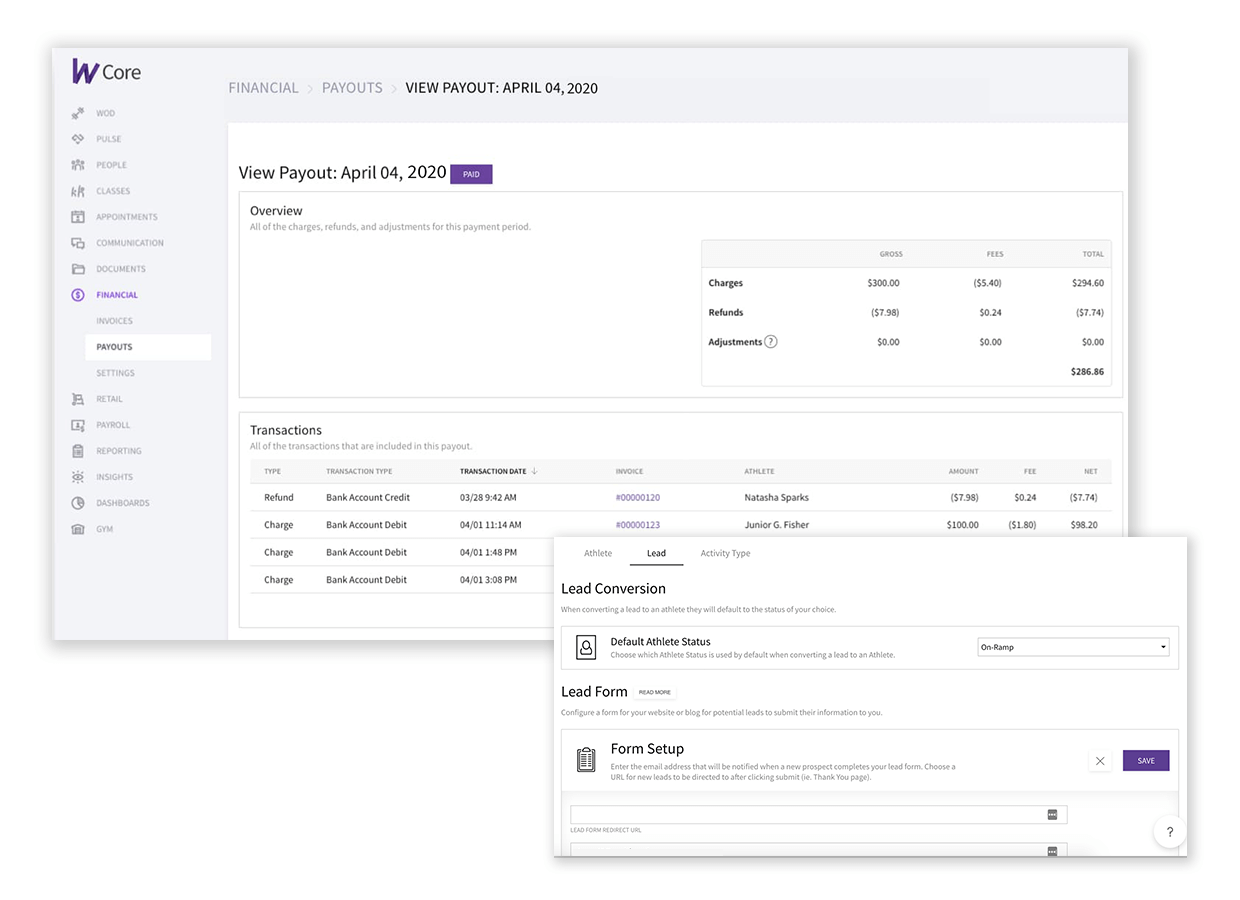Open Invoices under Financial menu
This screenshot has height=900, width=1240.
(114, 321)
